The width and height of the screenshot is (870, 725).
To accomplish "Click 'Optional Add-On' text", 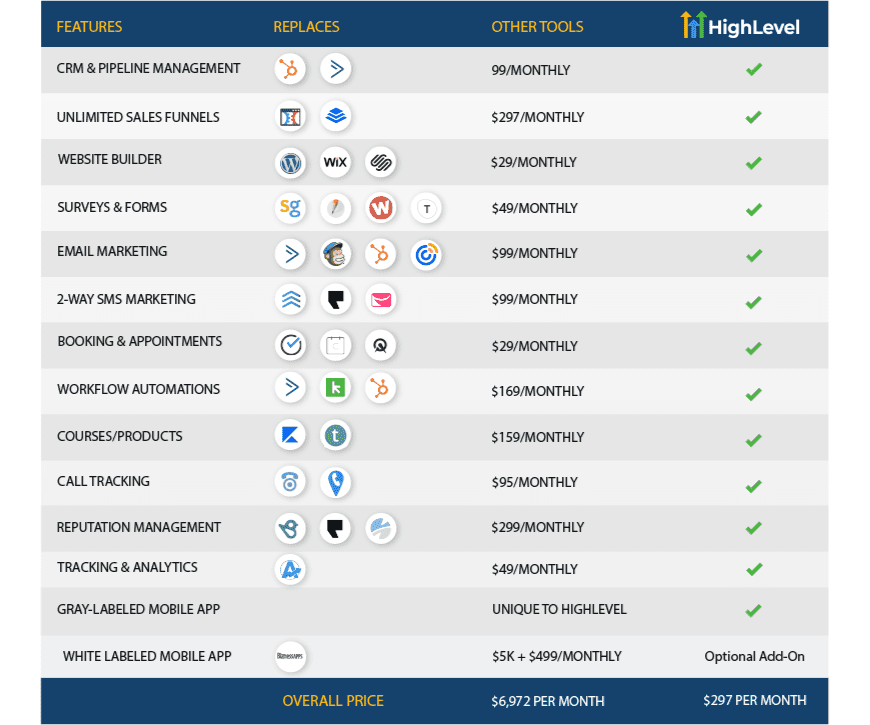I will coord(755,656).
